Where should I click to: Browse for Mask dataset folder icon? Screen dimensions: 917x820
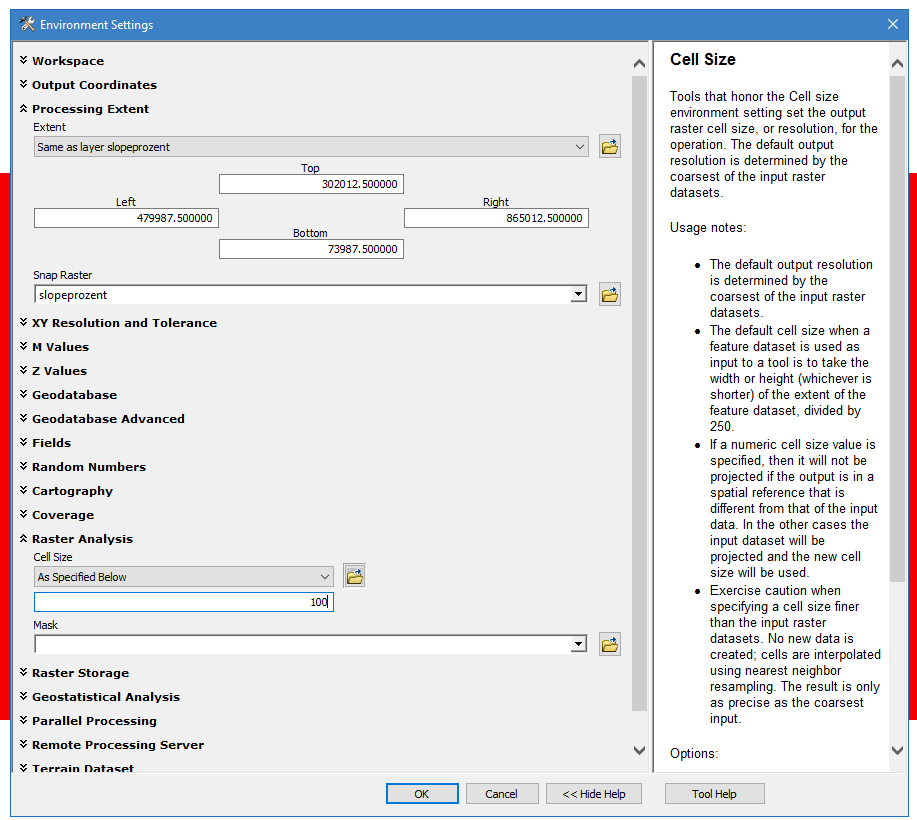point(610,644)
